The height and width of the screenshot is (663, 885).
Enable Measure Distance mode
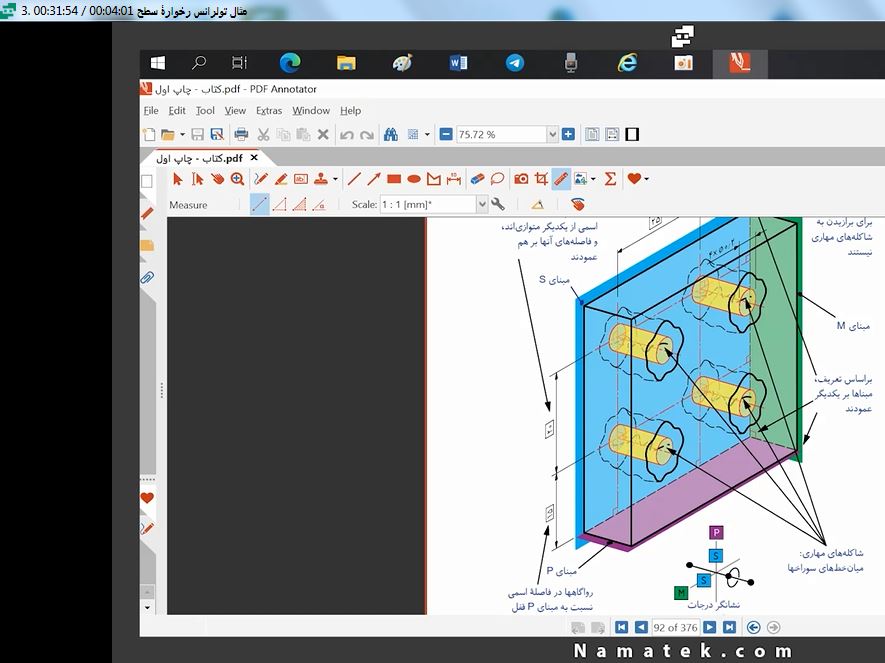[x=260, y=204]
